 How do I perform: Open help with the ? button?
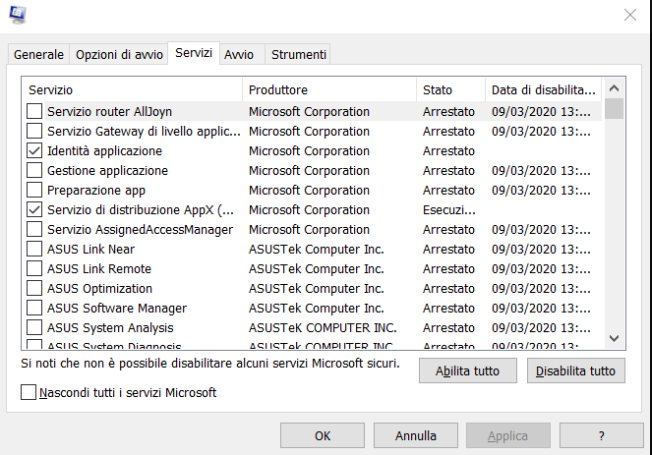click(601, 435)
